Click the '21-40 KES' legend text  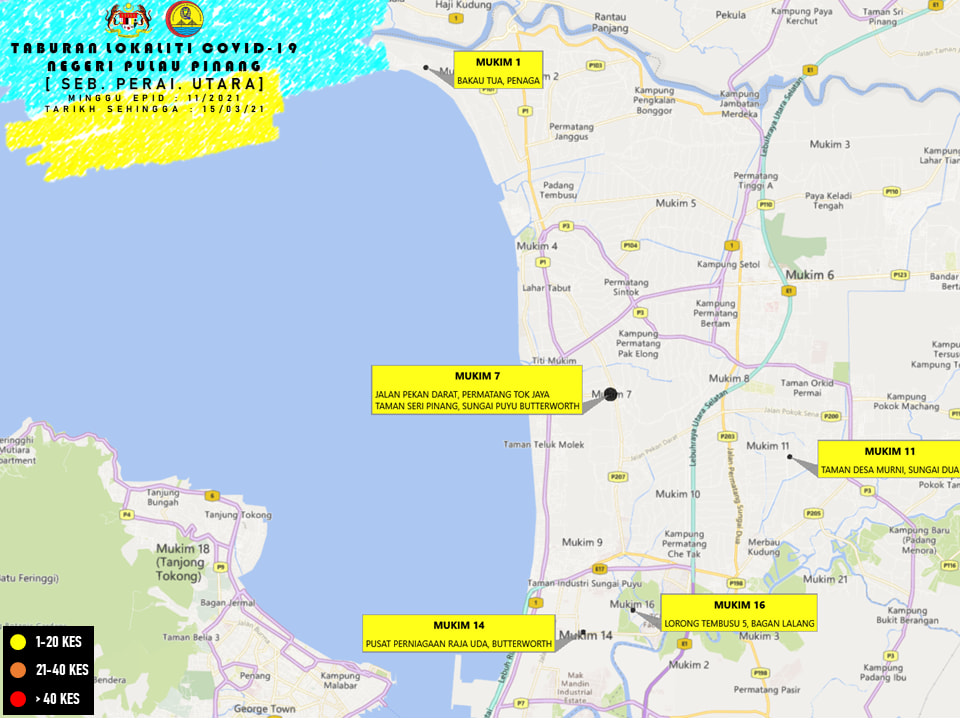pyautogui.click(x=62, y=670)
